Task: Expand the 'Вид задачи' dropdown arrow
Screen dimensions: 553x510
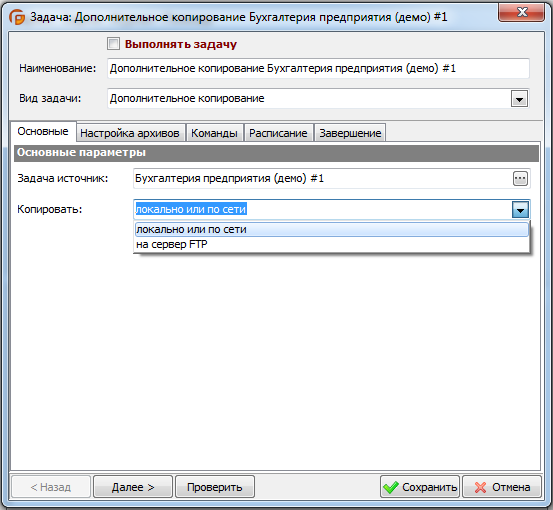Action: tap(519, 99)
